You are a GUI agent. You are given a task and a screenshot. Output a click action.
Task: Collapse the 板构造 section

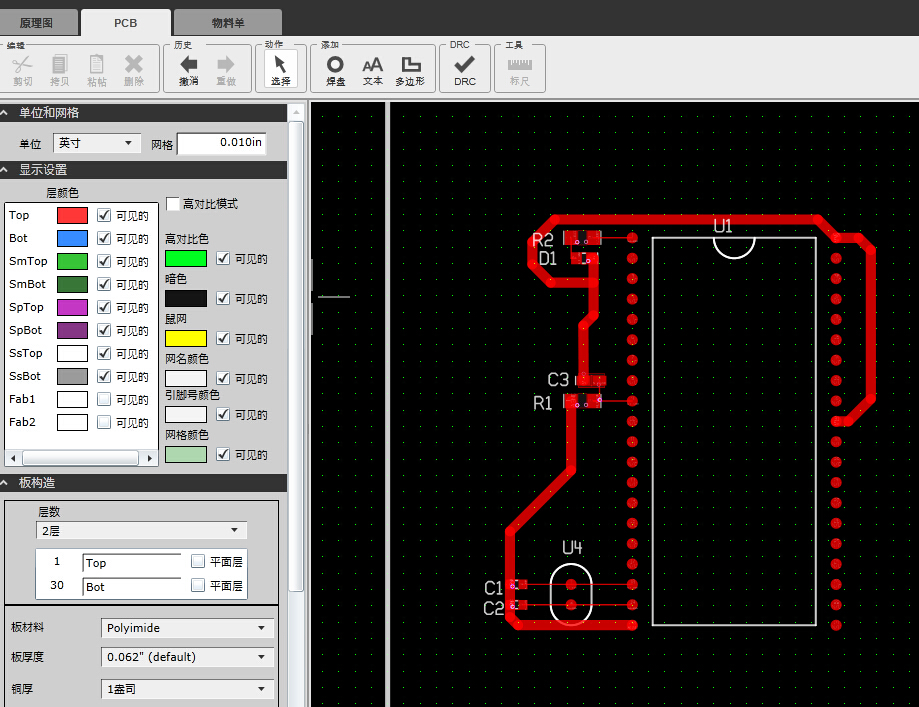pyautogui.click(x=5, y=482)
